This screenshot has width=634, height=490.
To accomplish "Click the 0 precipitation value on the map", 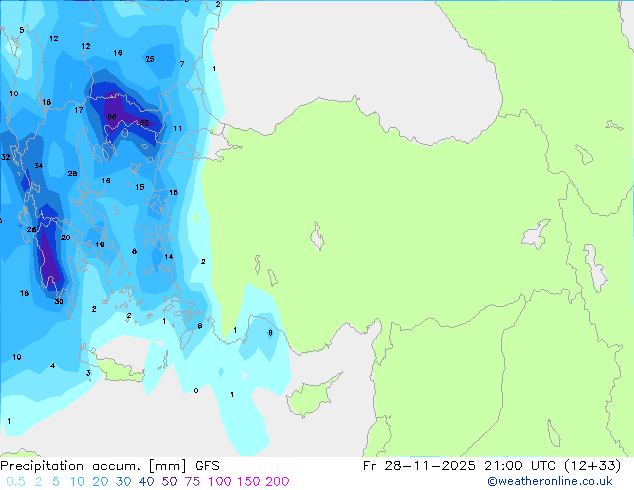I will pyautogui.click(x=196, y=391).
